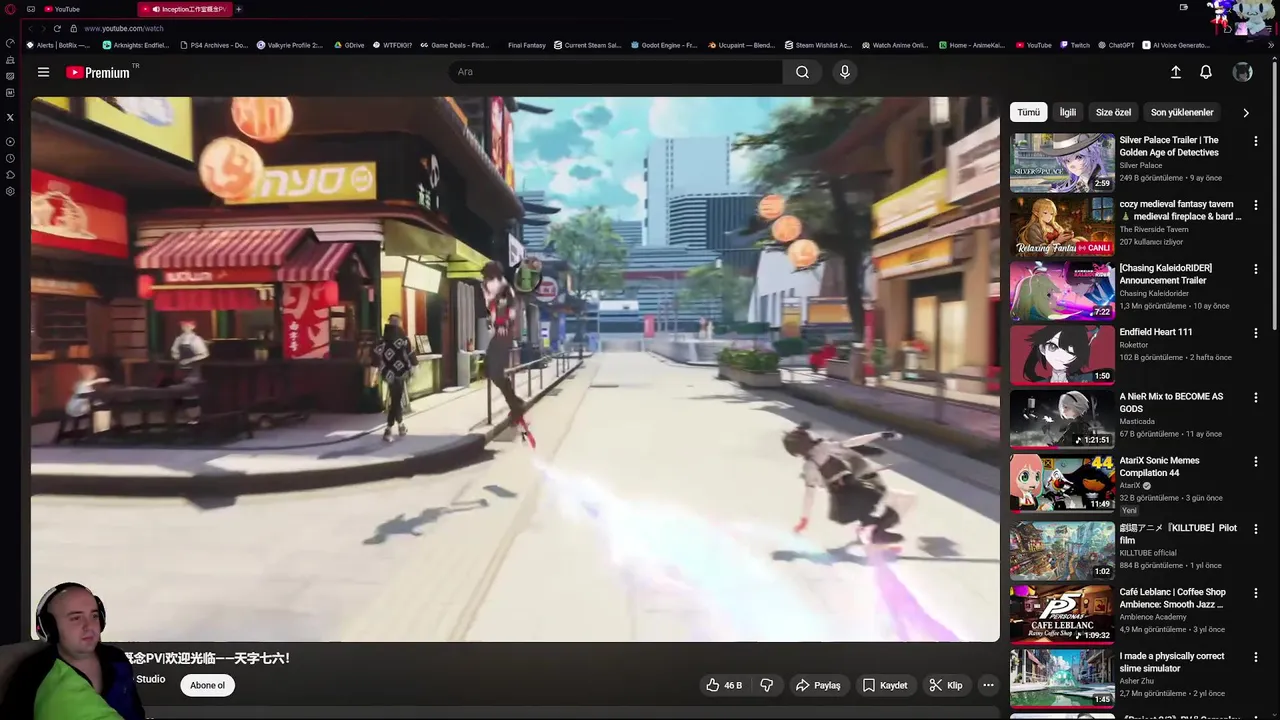Open options for Silver Palace Trailer video
Image resolution: width=1280 pixels, height=720 pixels.
[x=1256, y=141]
